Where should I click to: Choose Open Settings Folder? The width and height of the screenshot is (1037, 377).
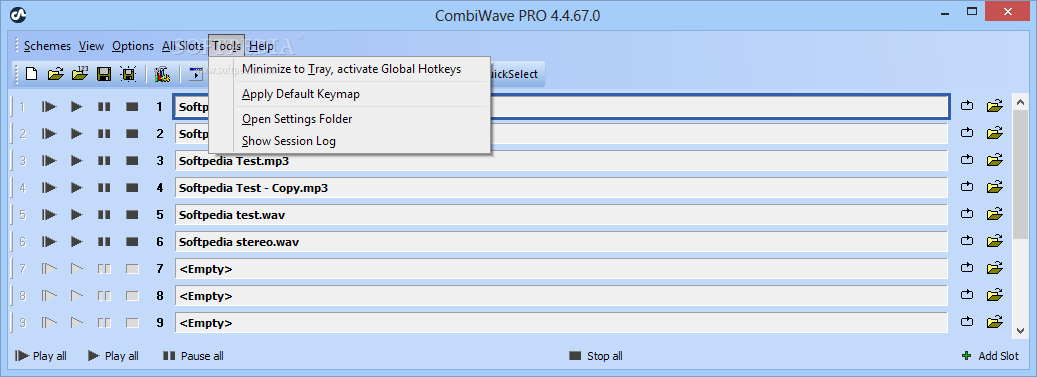(x=351, y=119)
